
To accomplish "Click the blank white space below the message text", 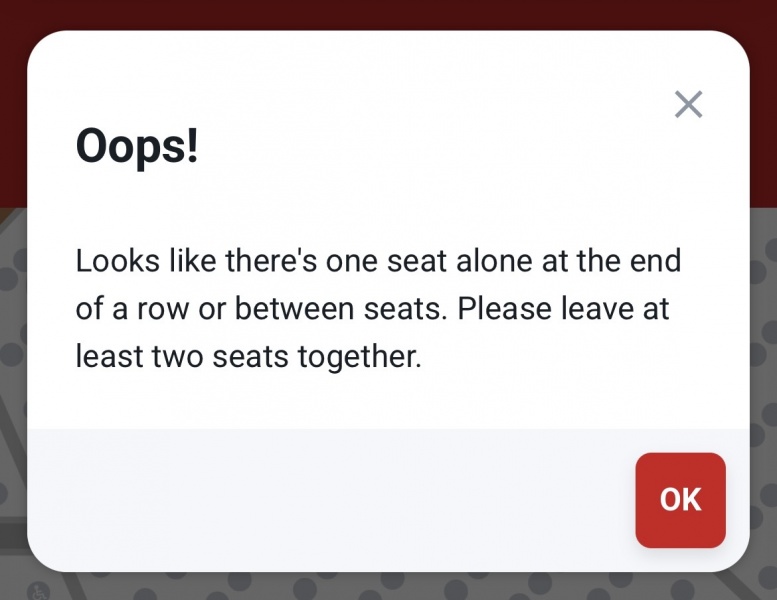I will tap(388, 400).
